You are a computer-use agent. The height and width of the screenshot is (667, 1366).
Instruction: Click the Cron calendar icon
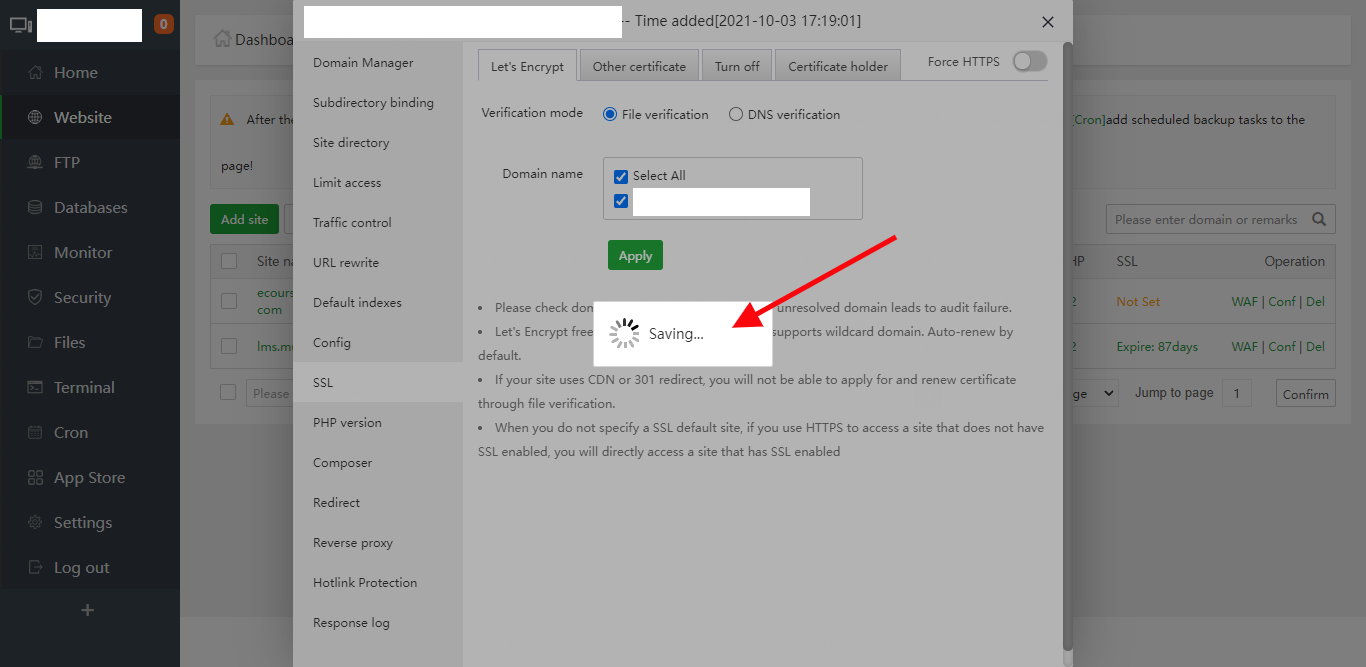(x=35, y=432)
